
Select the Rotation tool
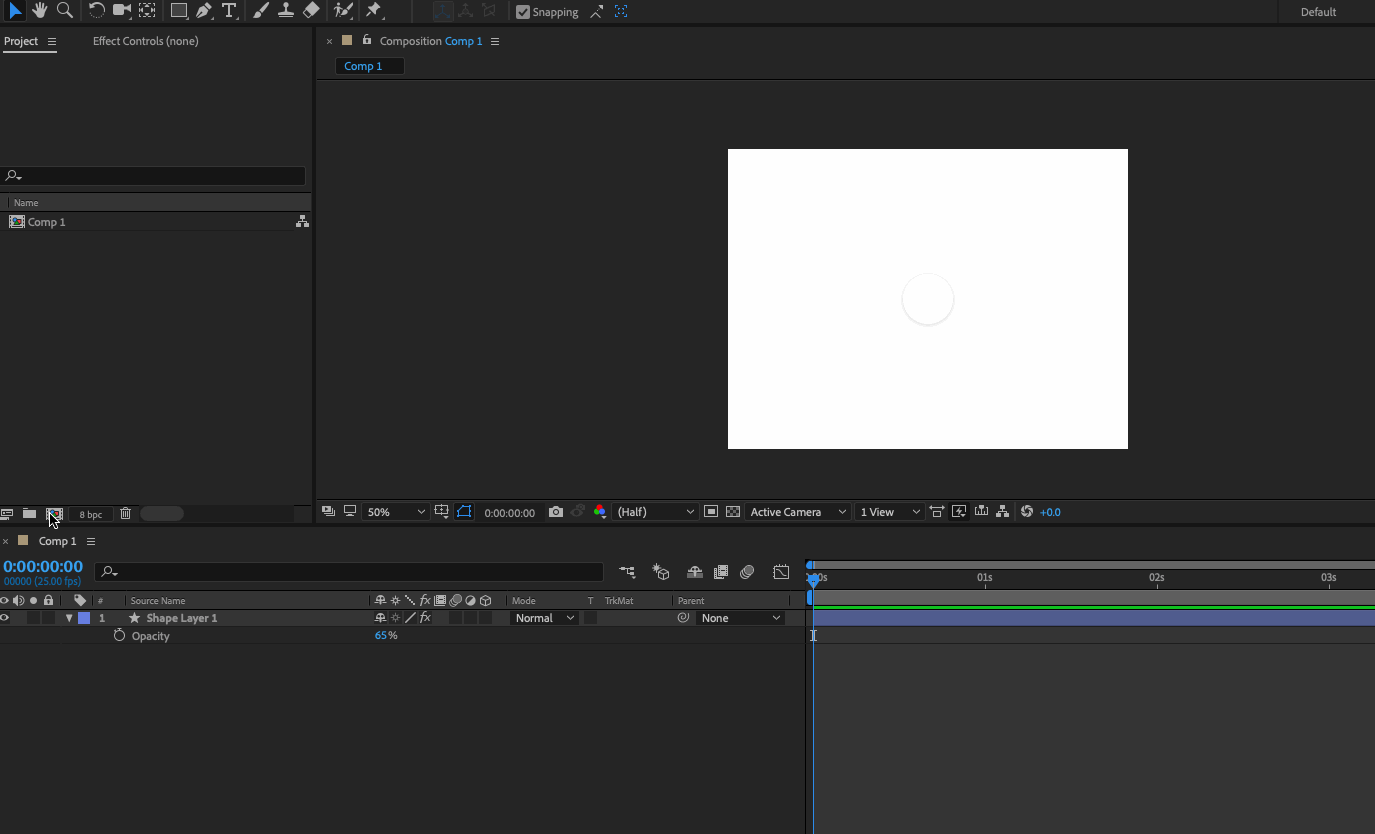point(97,11)
